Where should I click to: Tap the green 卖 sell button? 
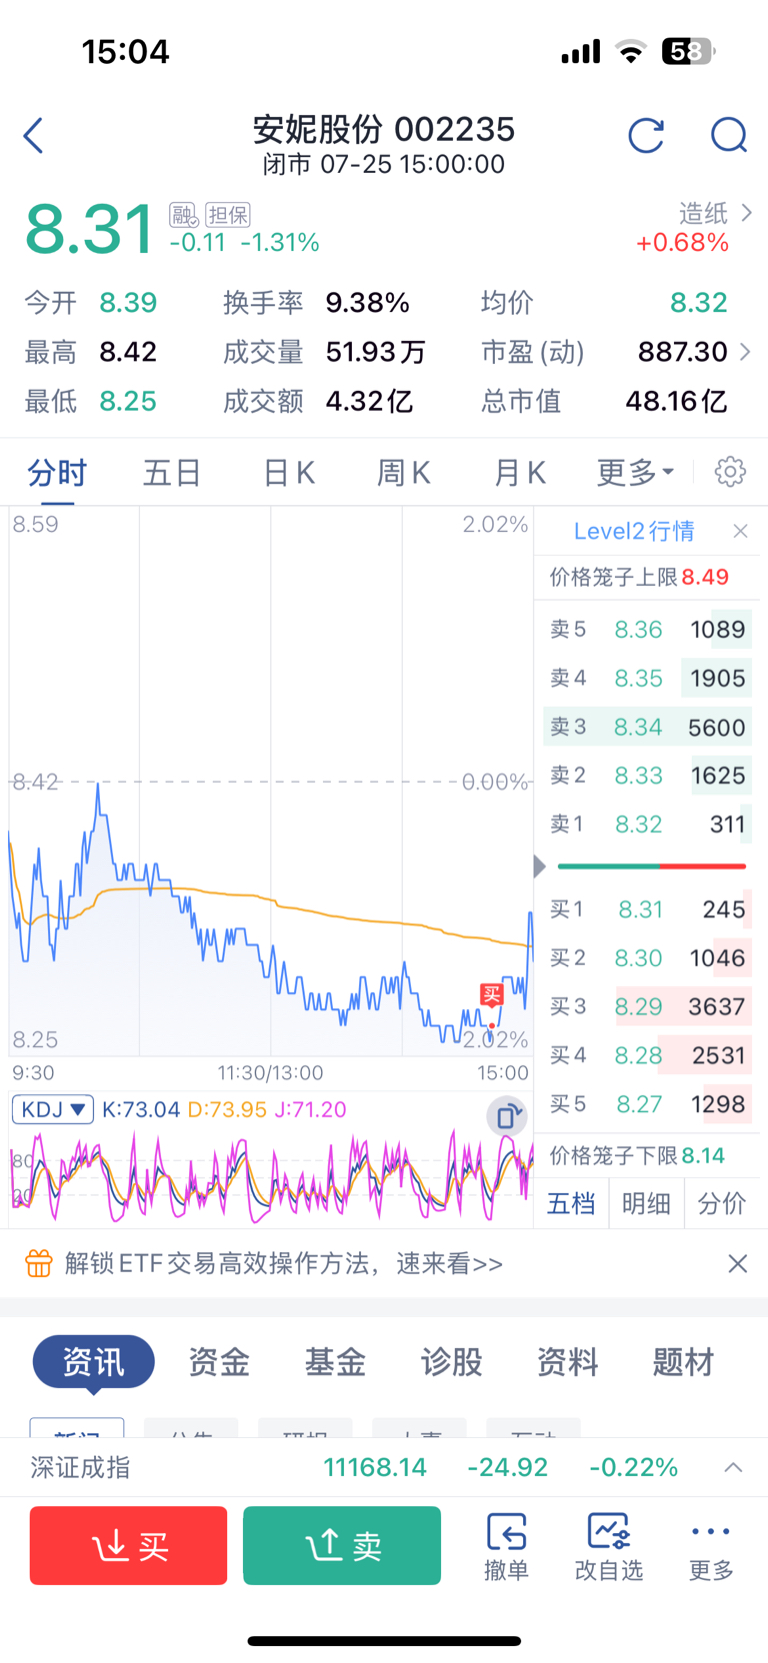tap(342, 1546)
